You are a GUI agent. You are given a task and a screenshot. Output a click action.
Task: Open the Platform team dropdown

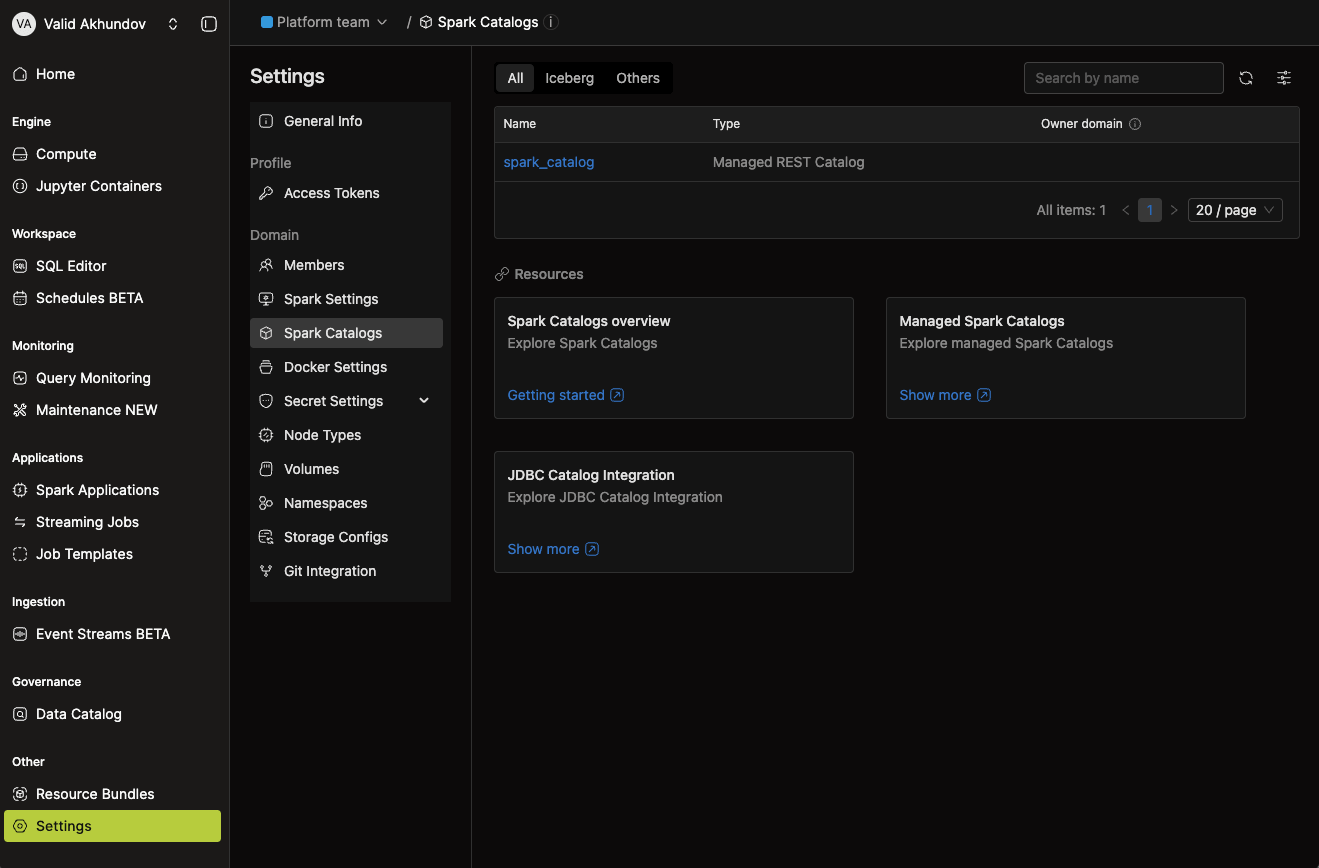(324, 22)
